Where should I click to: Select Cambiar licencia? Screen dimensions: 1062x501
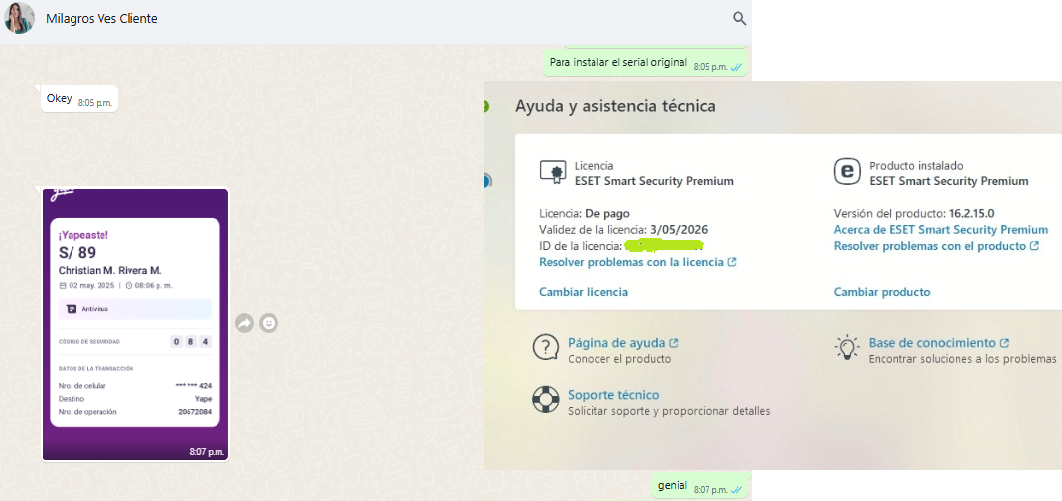pyautogui.click(x=583, y=292)
